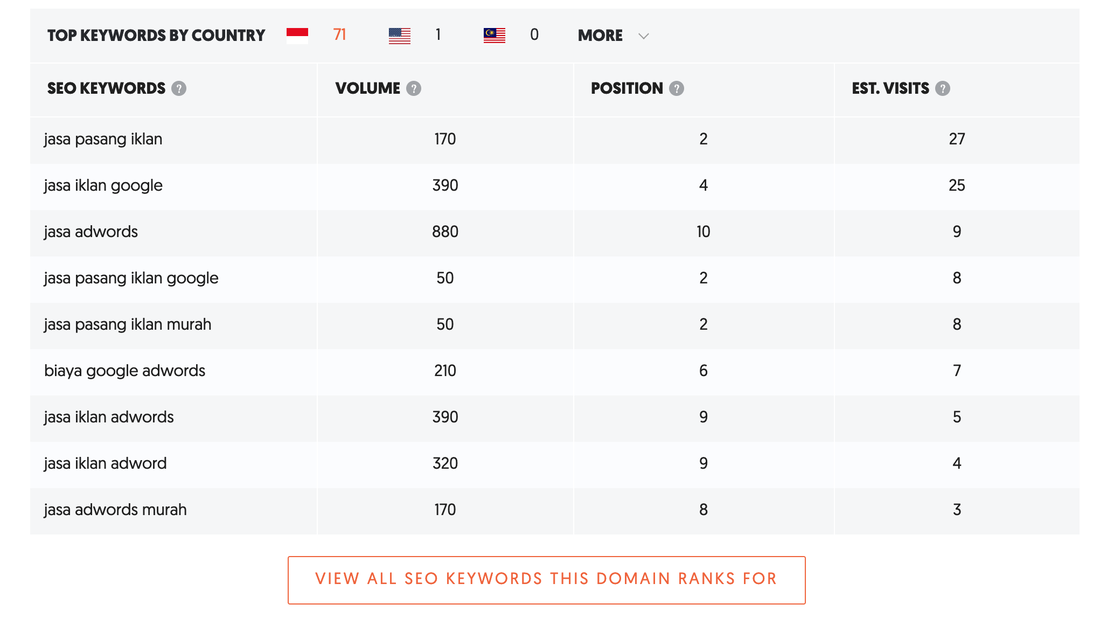Click the chevron arrow next to MORE
Screen dimensions: 1100x625
(x=644, y=36)
